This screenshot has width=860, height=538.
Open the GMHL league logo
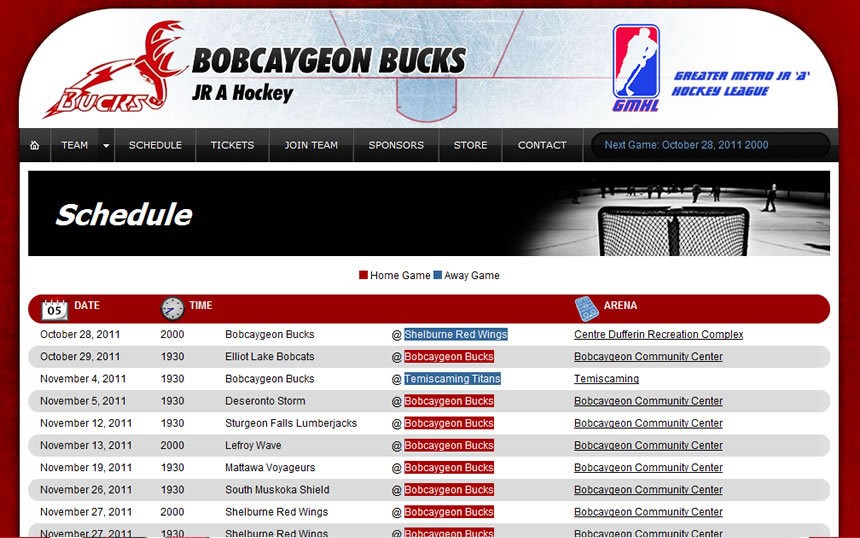pyautogui.click(x=636, y=68)
